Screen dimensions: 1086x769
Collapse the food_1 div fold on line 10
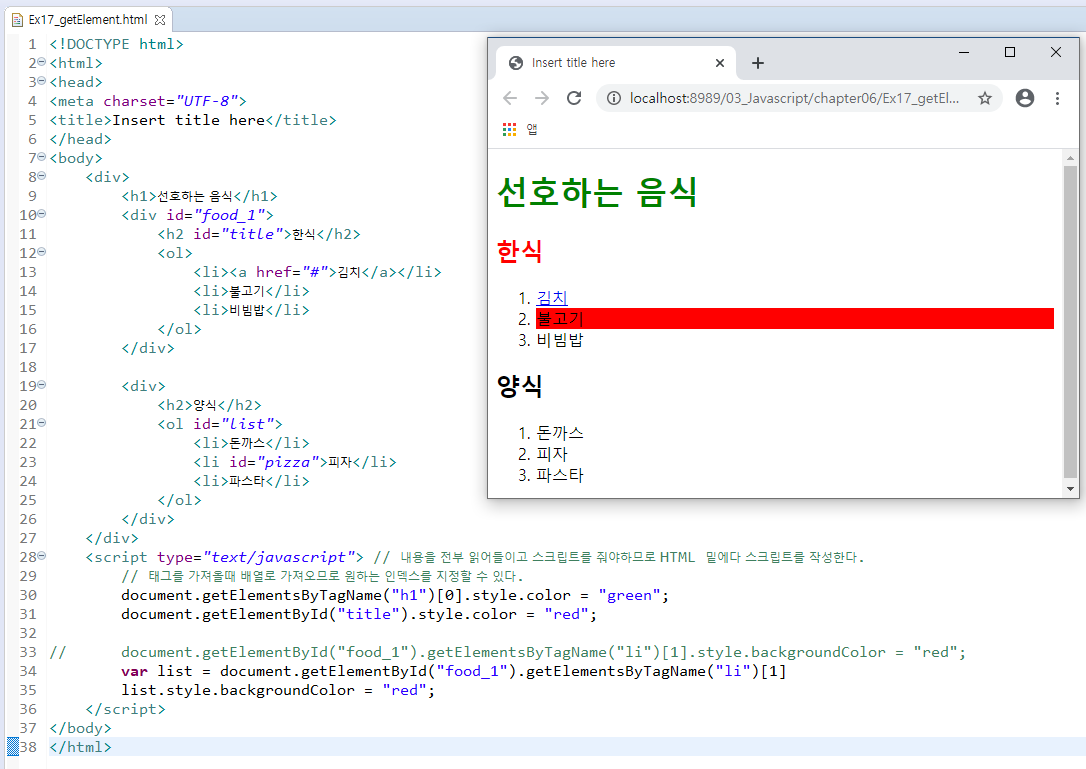(x=42, y=214)
